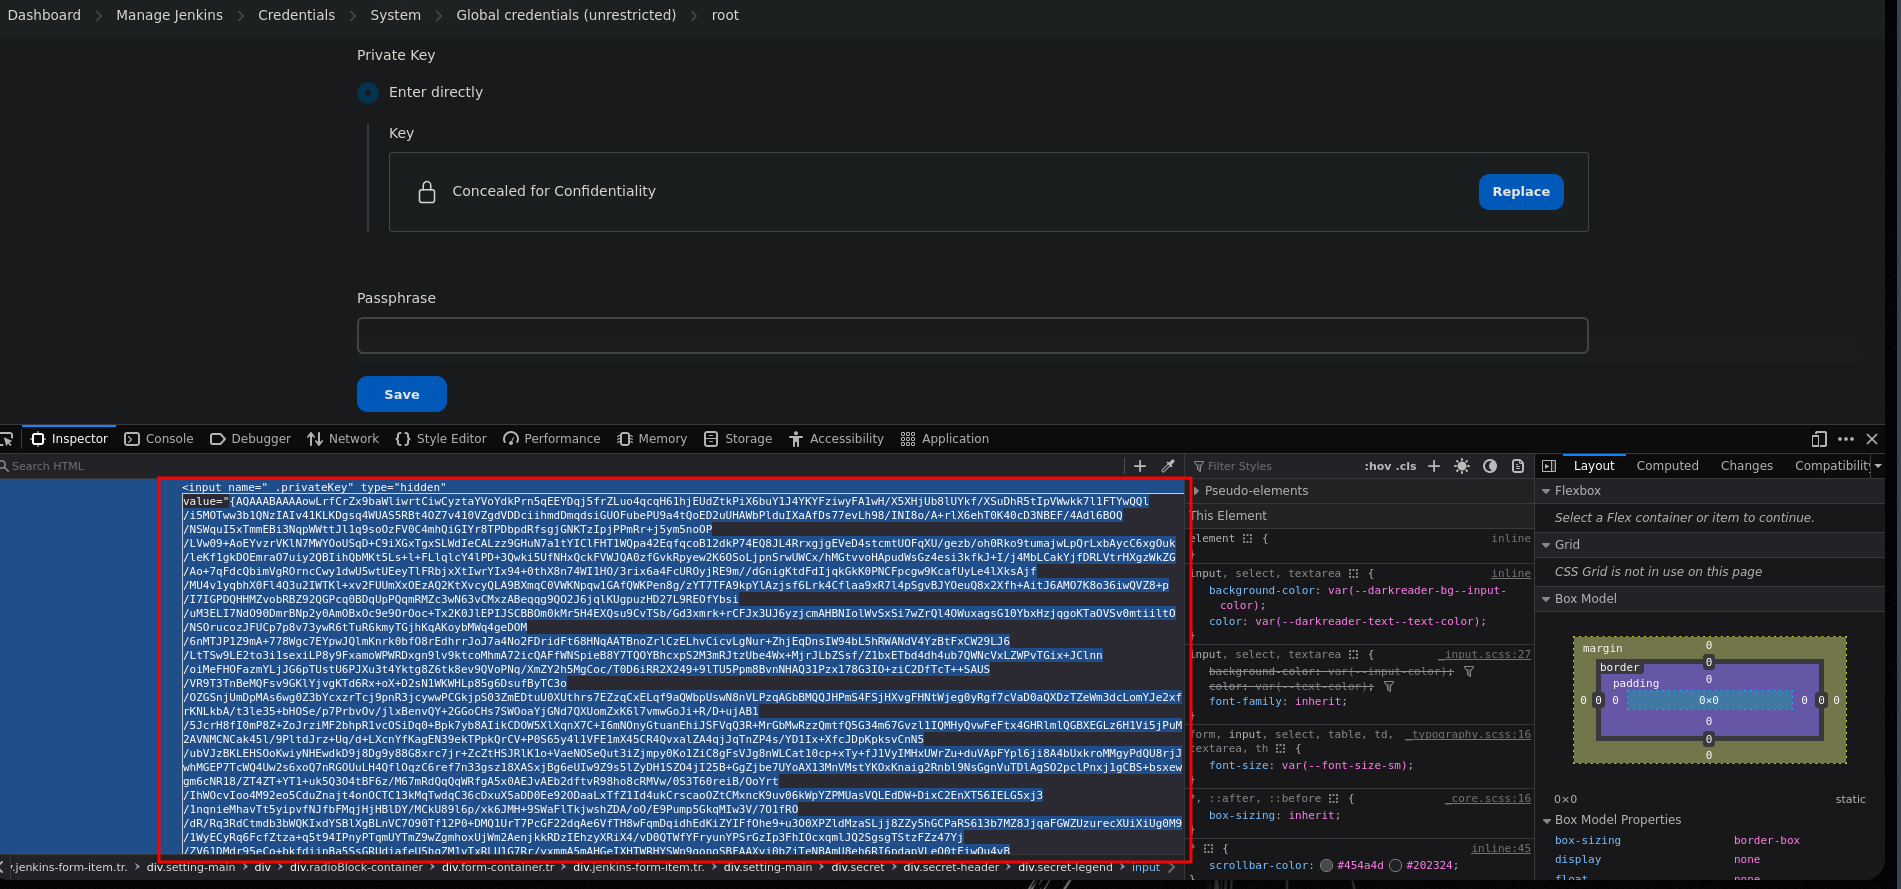
Task: Add a new style rule with plus icon
Action: pyautogui.click(x=1434, y=466)
